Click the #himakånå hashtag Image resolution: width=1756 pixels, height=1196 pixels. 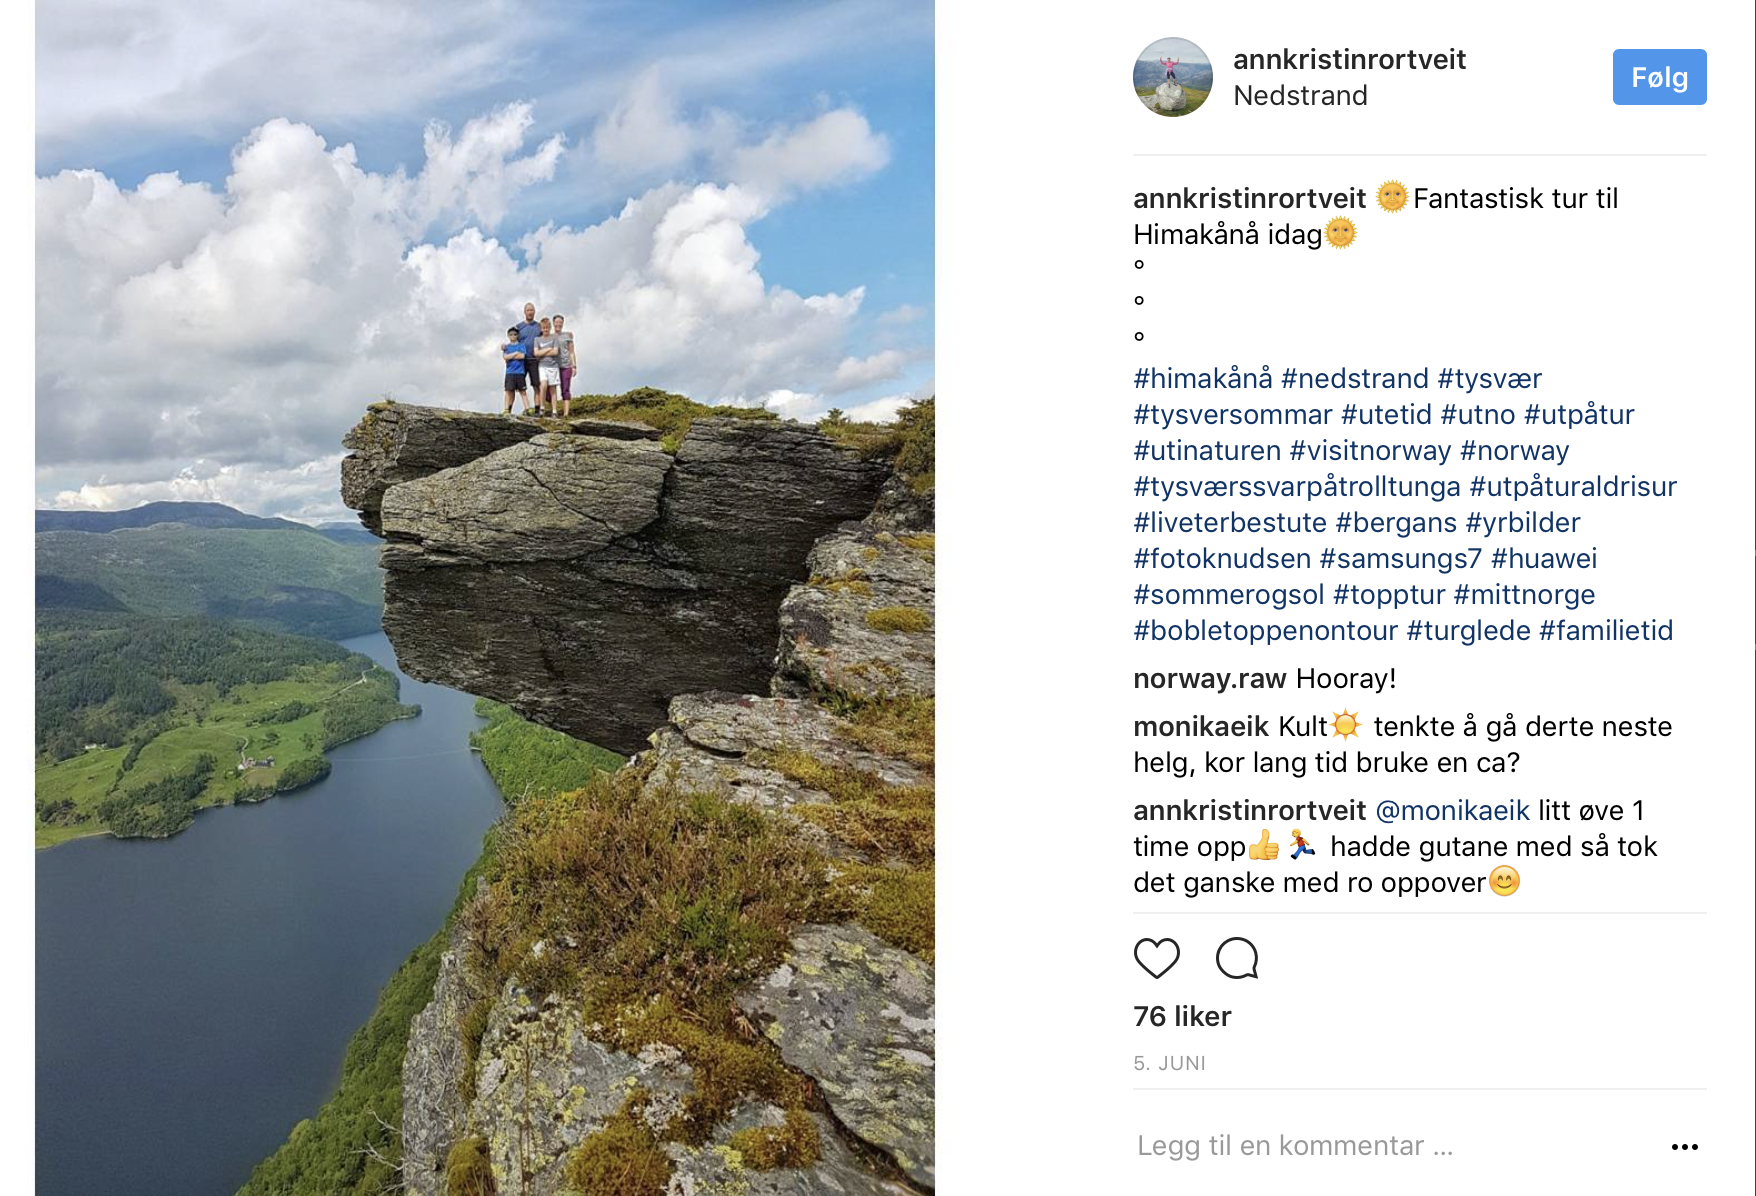coord(1202,379)
